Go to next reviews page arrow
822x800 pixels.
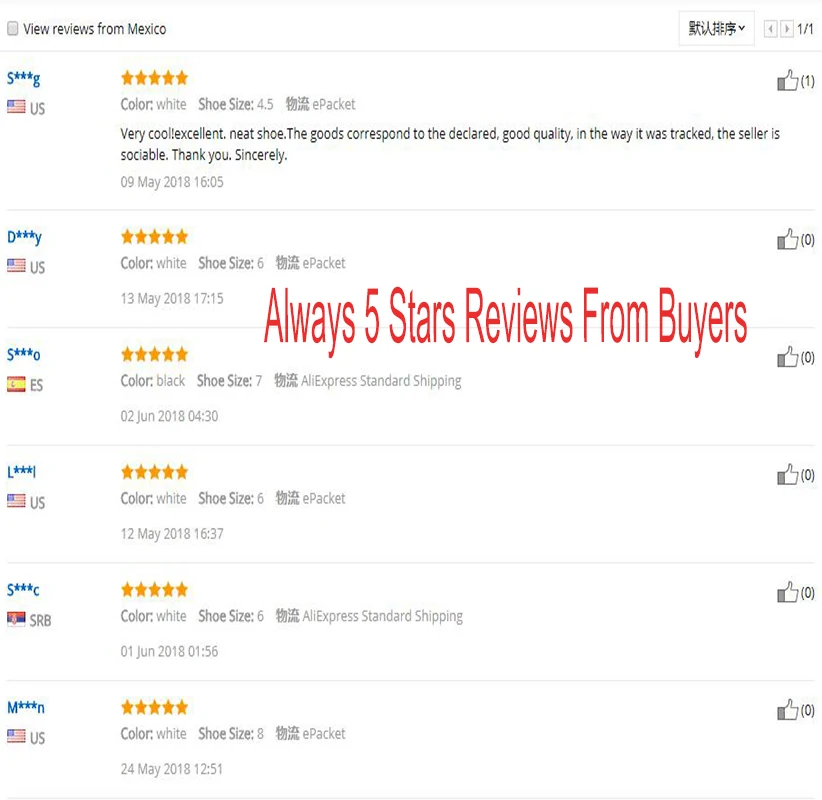coord(786,29)
